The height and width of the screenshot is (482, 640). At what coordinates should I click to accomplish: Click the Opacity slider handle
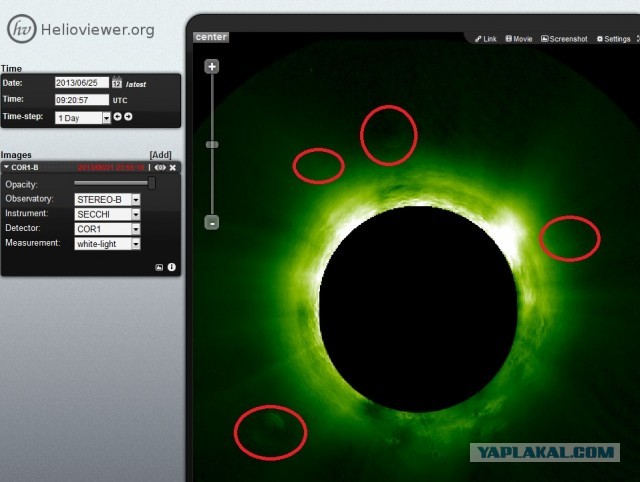point(151,183)
